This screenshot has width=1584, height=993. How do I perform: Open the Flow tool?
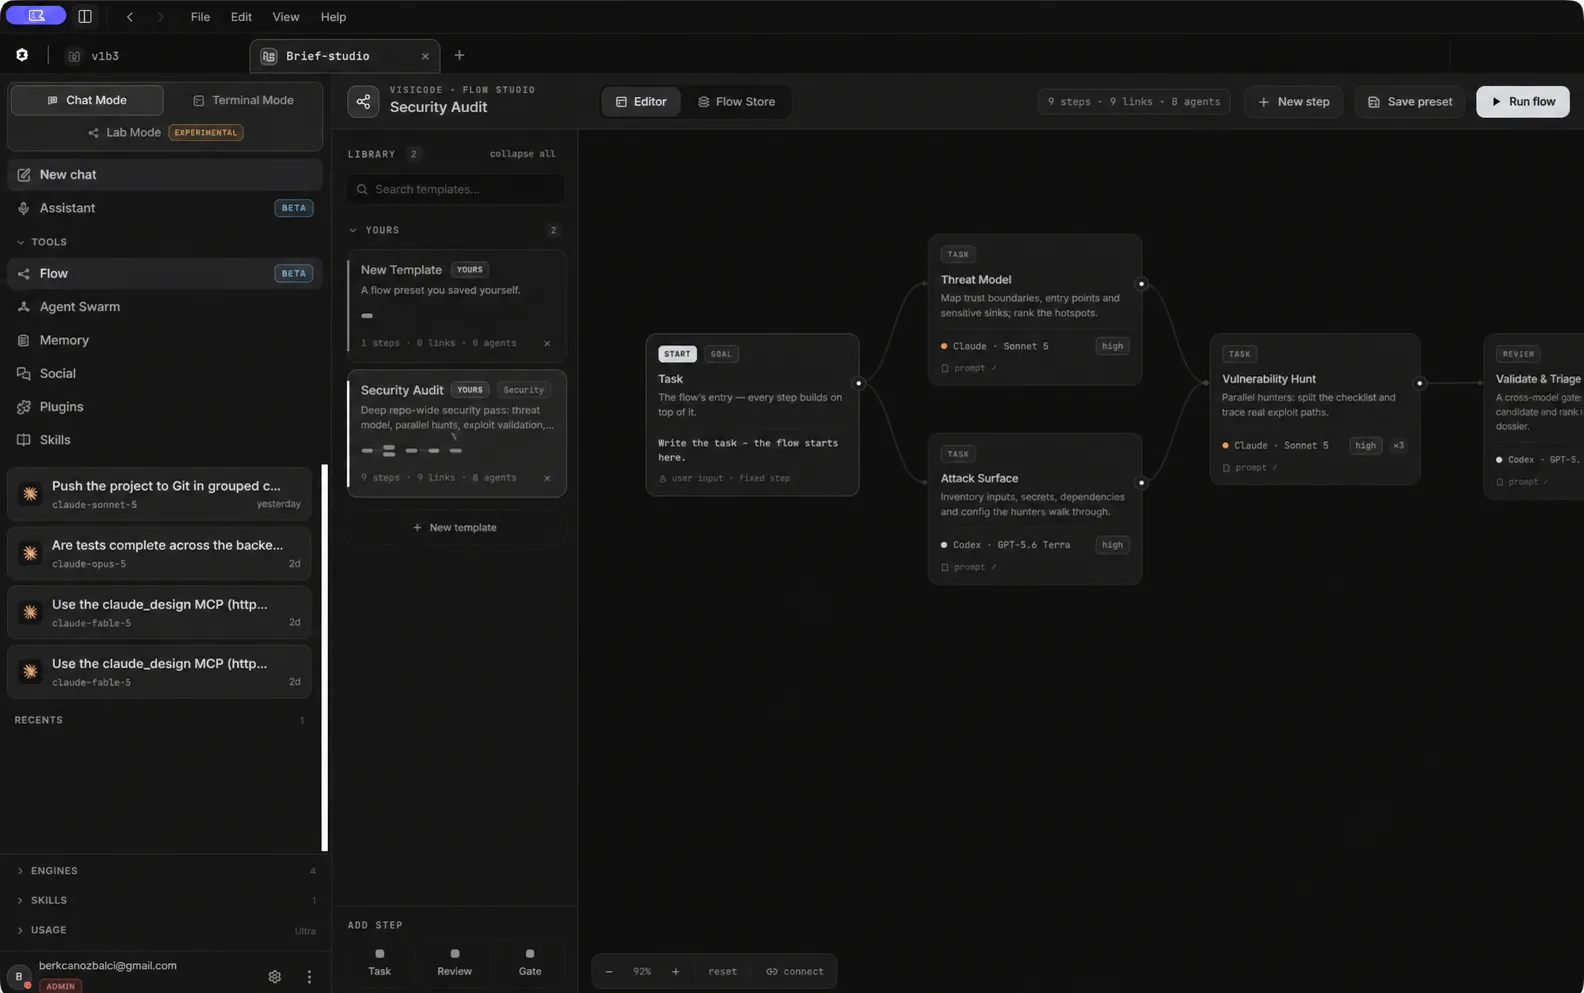[x=165, y=273]
